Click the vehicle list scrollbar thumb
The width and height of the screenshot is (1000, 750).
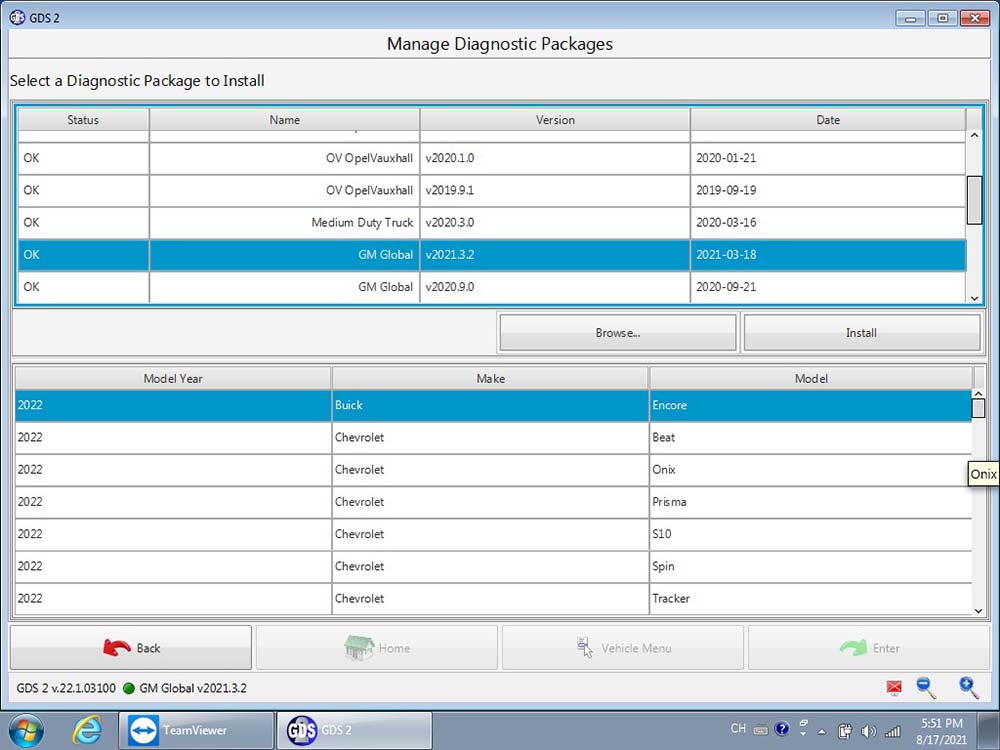(x=978, y=408)
